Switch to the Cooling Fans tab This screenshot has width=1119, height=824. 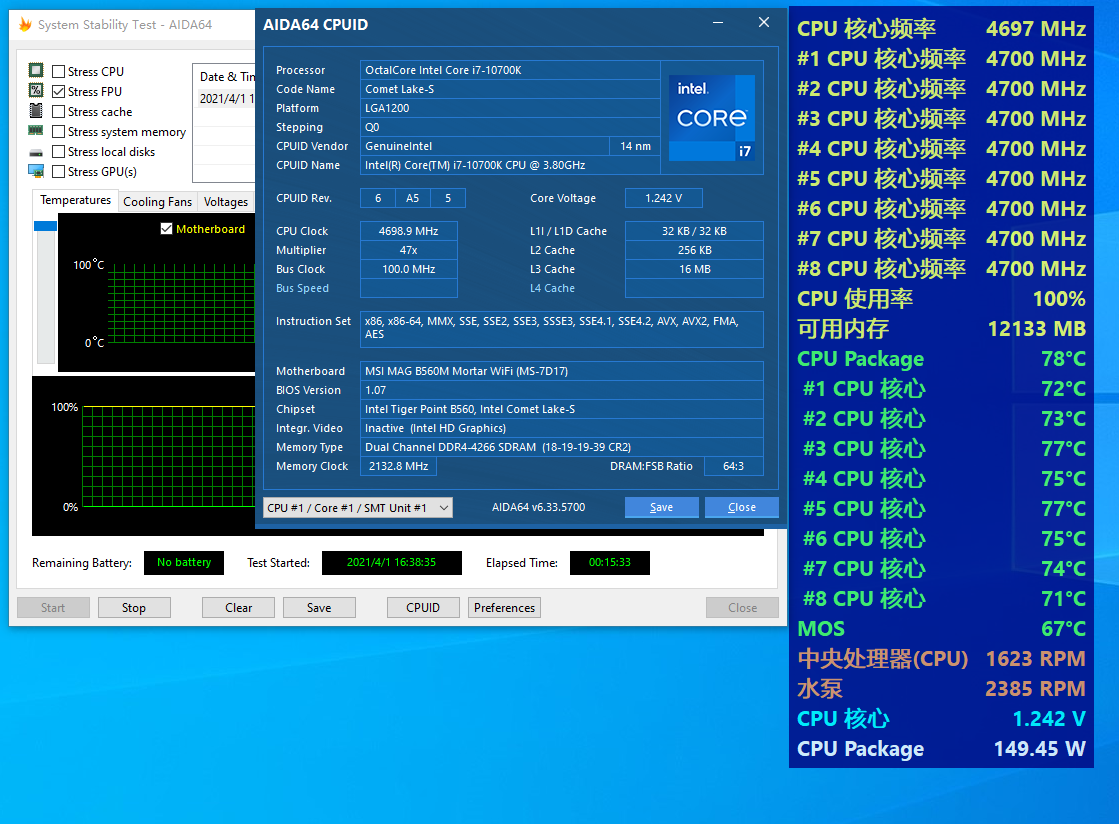(157, 202)
